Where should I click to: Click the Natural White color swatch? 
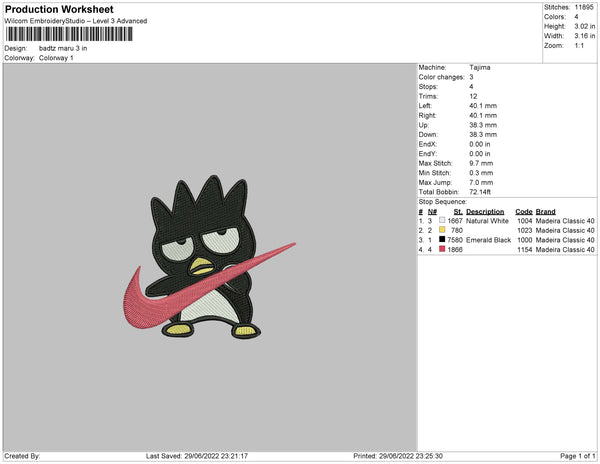[x=442, y=220]
